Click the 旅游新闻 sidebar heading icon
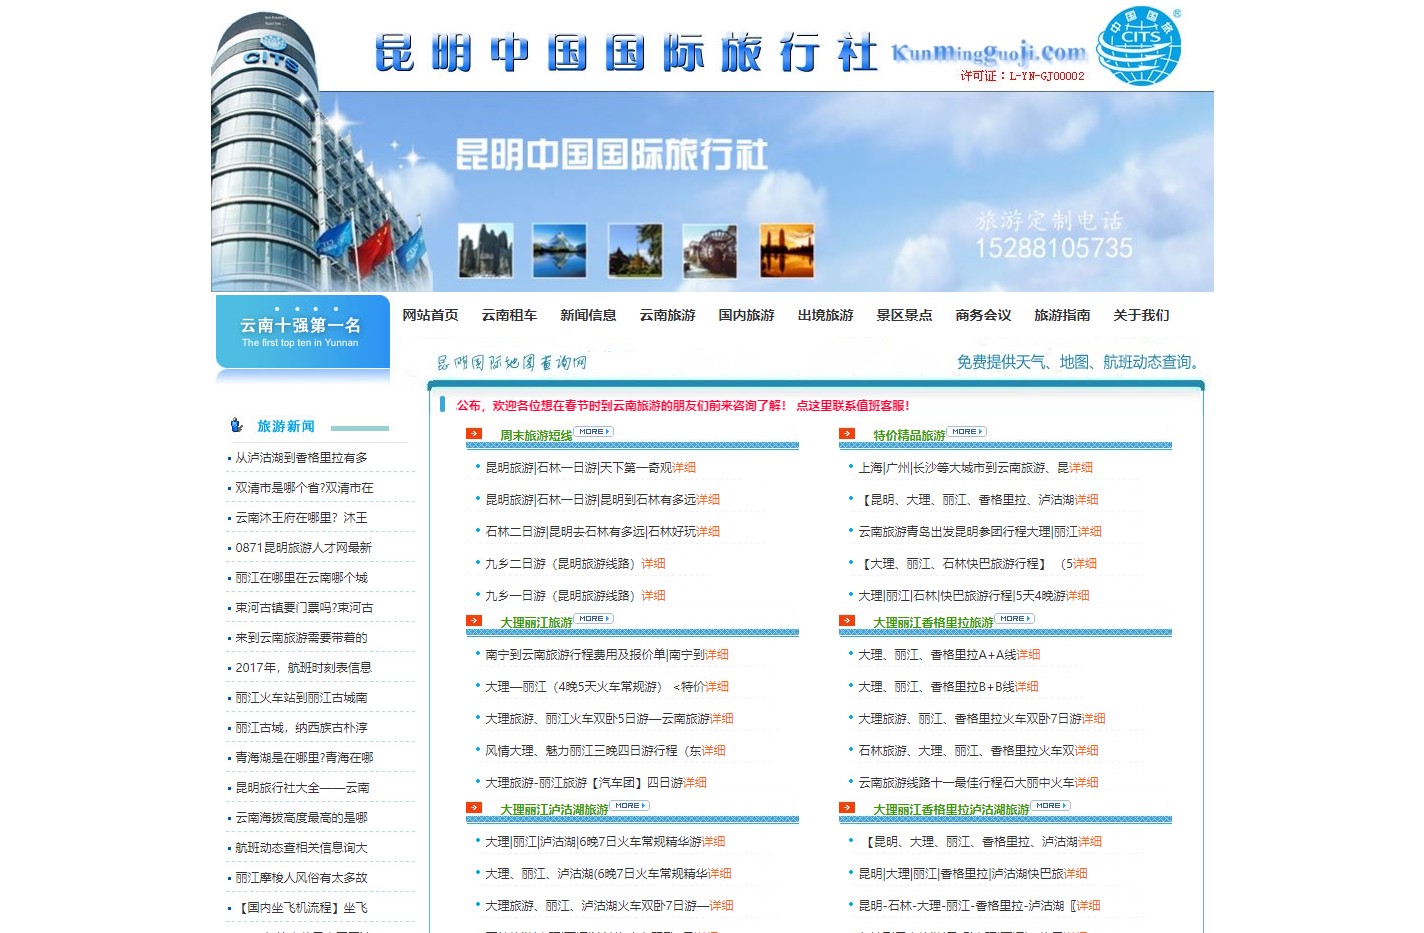1424x933 pixels. pyautogui.click(x=236, y=425)
